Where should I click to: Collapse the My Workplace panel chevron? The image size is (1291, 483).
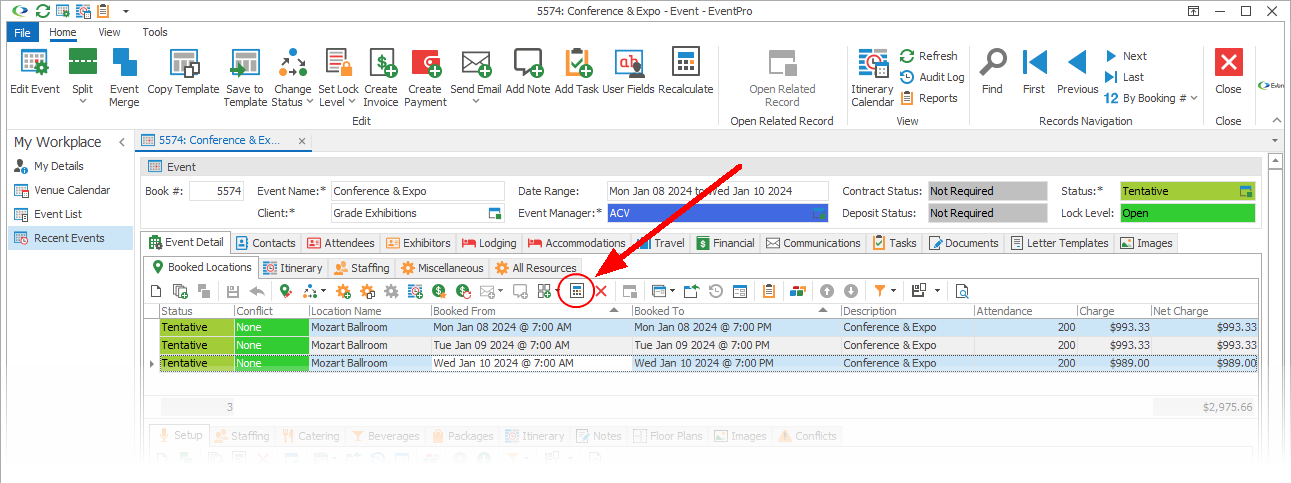[122, 142]
